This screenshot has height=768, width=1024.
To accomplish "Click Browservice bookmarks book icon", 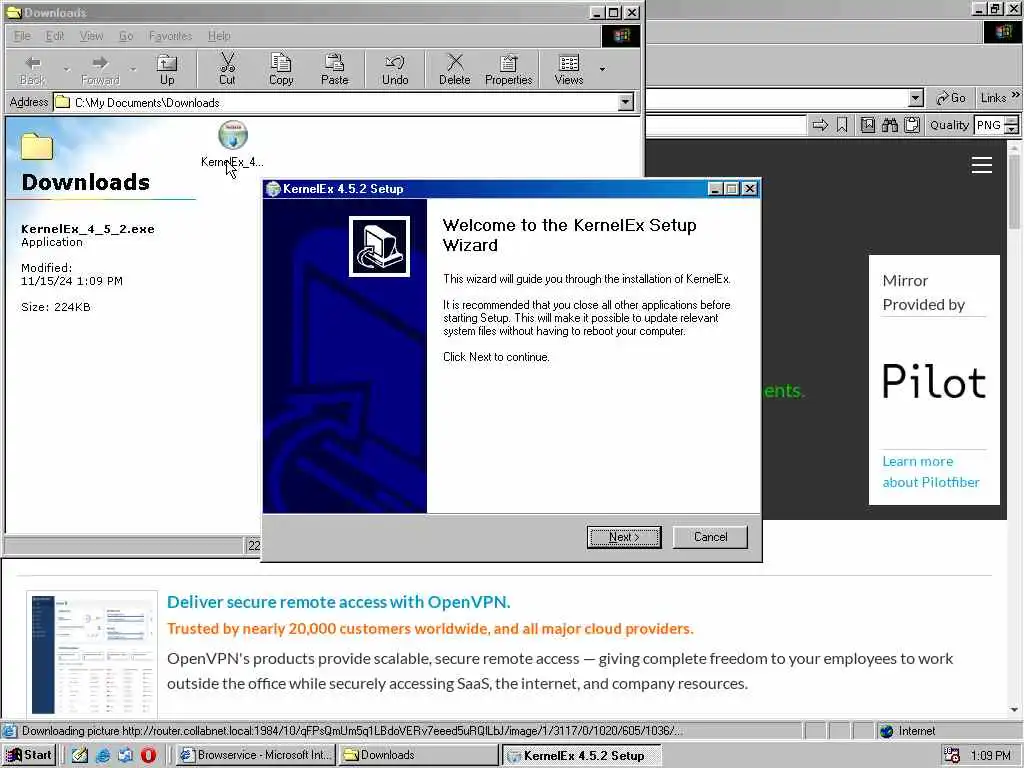I will coord(867,125).
